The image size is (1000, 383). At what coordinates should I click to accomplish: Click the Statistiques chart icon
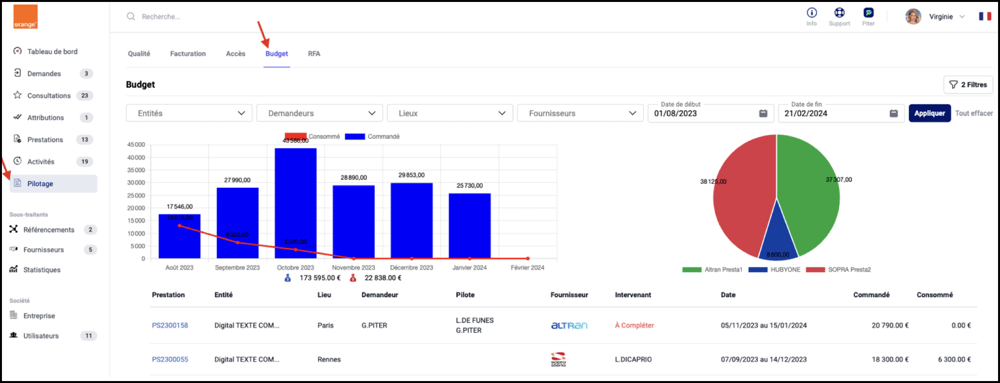tap(13, 270)
